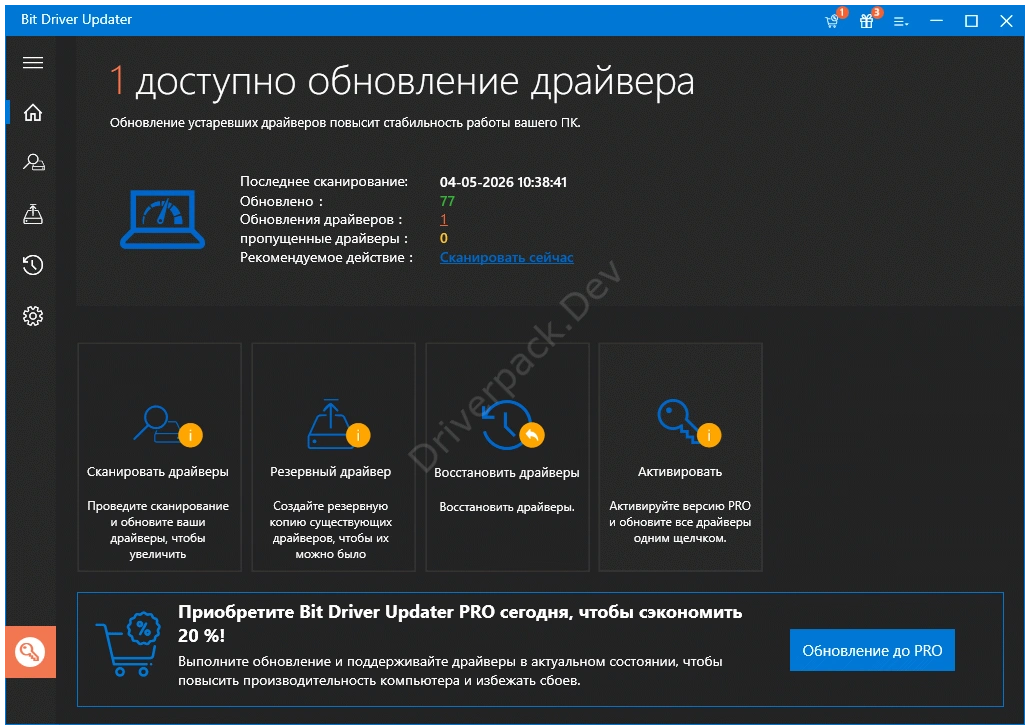The image size is (1030, 728).
Task: Open the title bar menu list dropdown
Action: [x=901, y=22]
